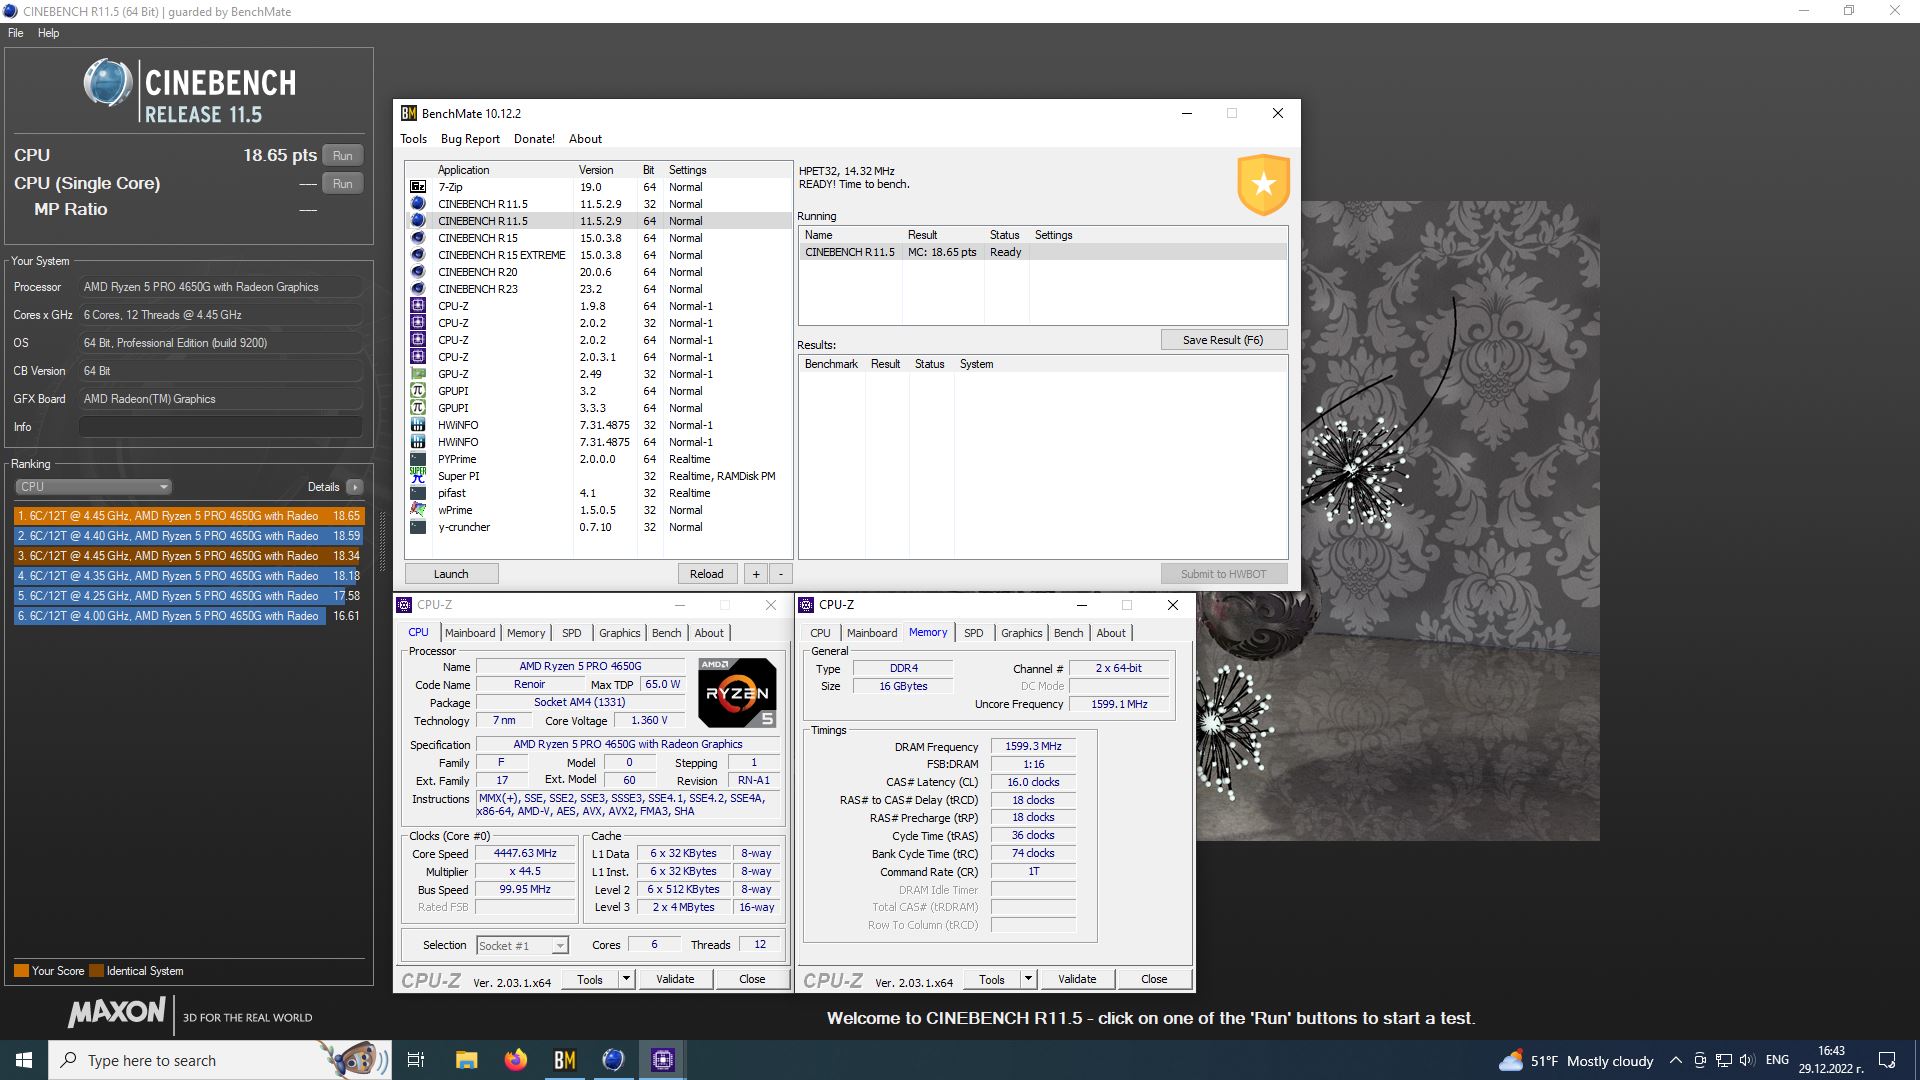The width and height of the screenshot is (1920, 1080).
Task: Open Tools menu in BenchMate
Action: pyautogui.click(x=413, y=139)
